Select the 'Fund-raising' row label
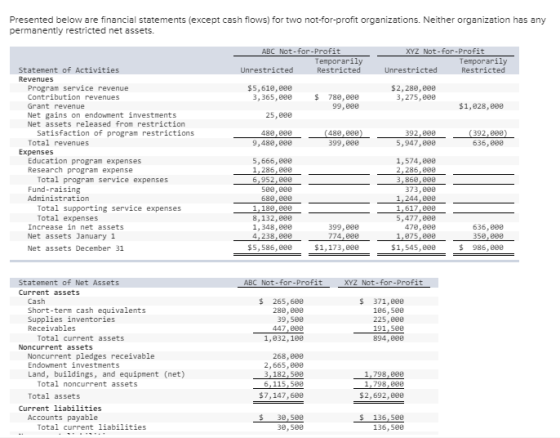Image resolution: width=560 pixels, height=438 pixels. point(54,189)
